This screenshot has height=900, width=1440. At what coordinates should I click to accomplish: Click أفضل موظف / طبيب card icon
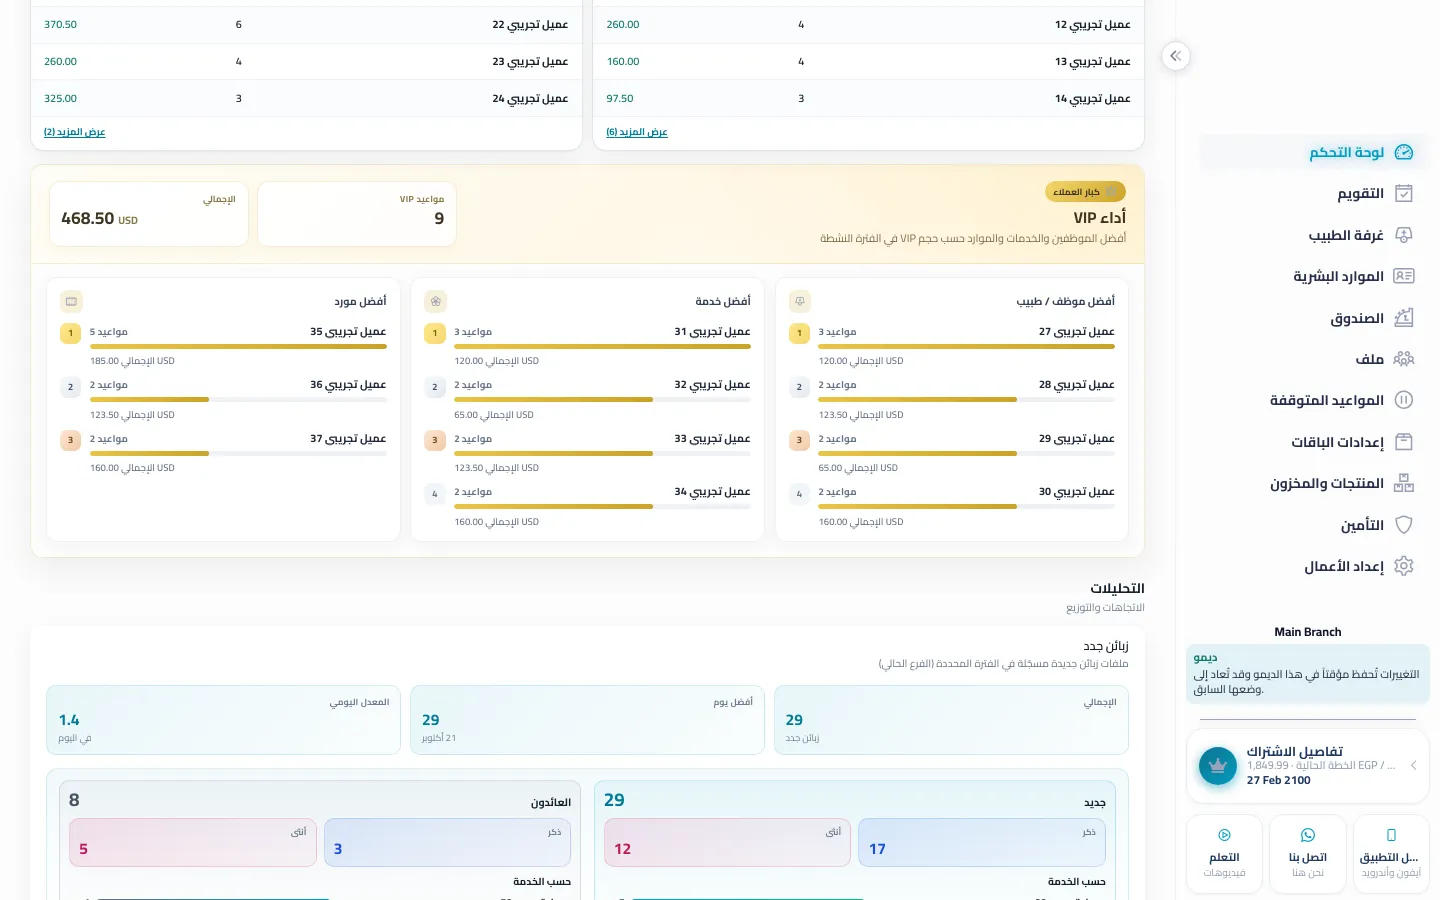[799, 301]
